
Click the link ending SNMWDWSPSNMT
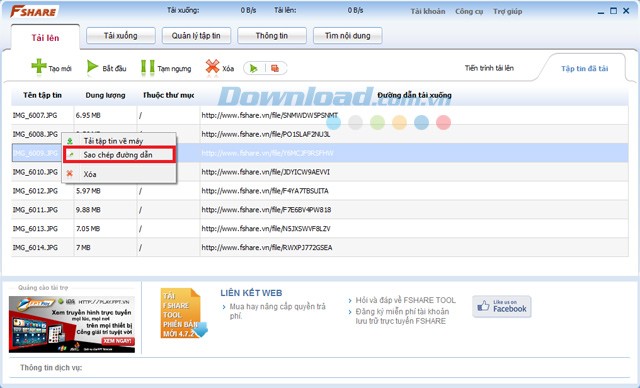pyautogui.click(x=270, y=115)
